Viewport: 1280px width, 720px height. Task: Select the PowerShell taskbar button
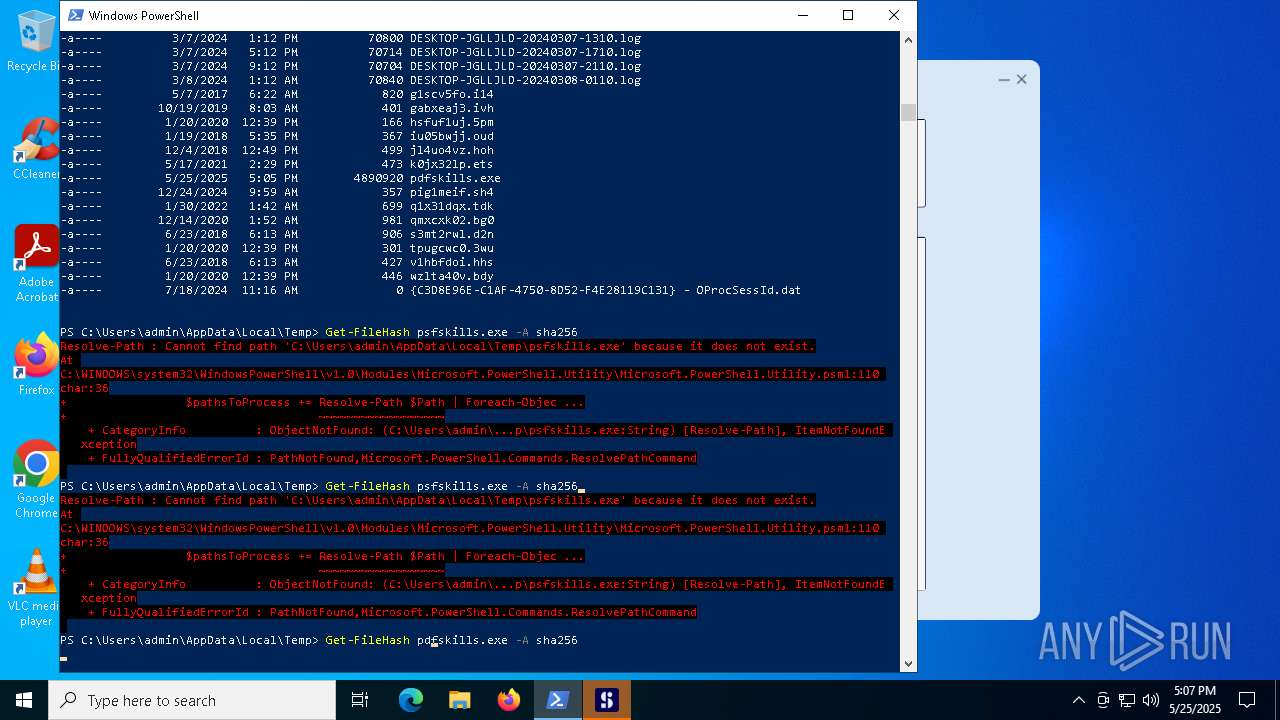557,700
